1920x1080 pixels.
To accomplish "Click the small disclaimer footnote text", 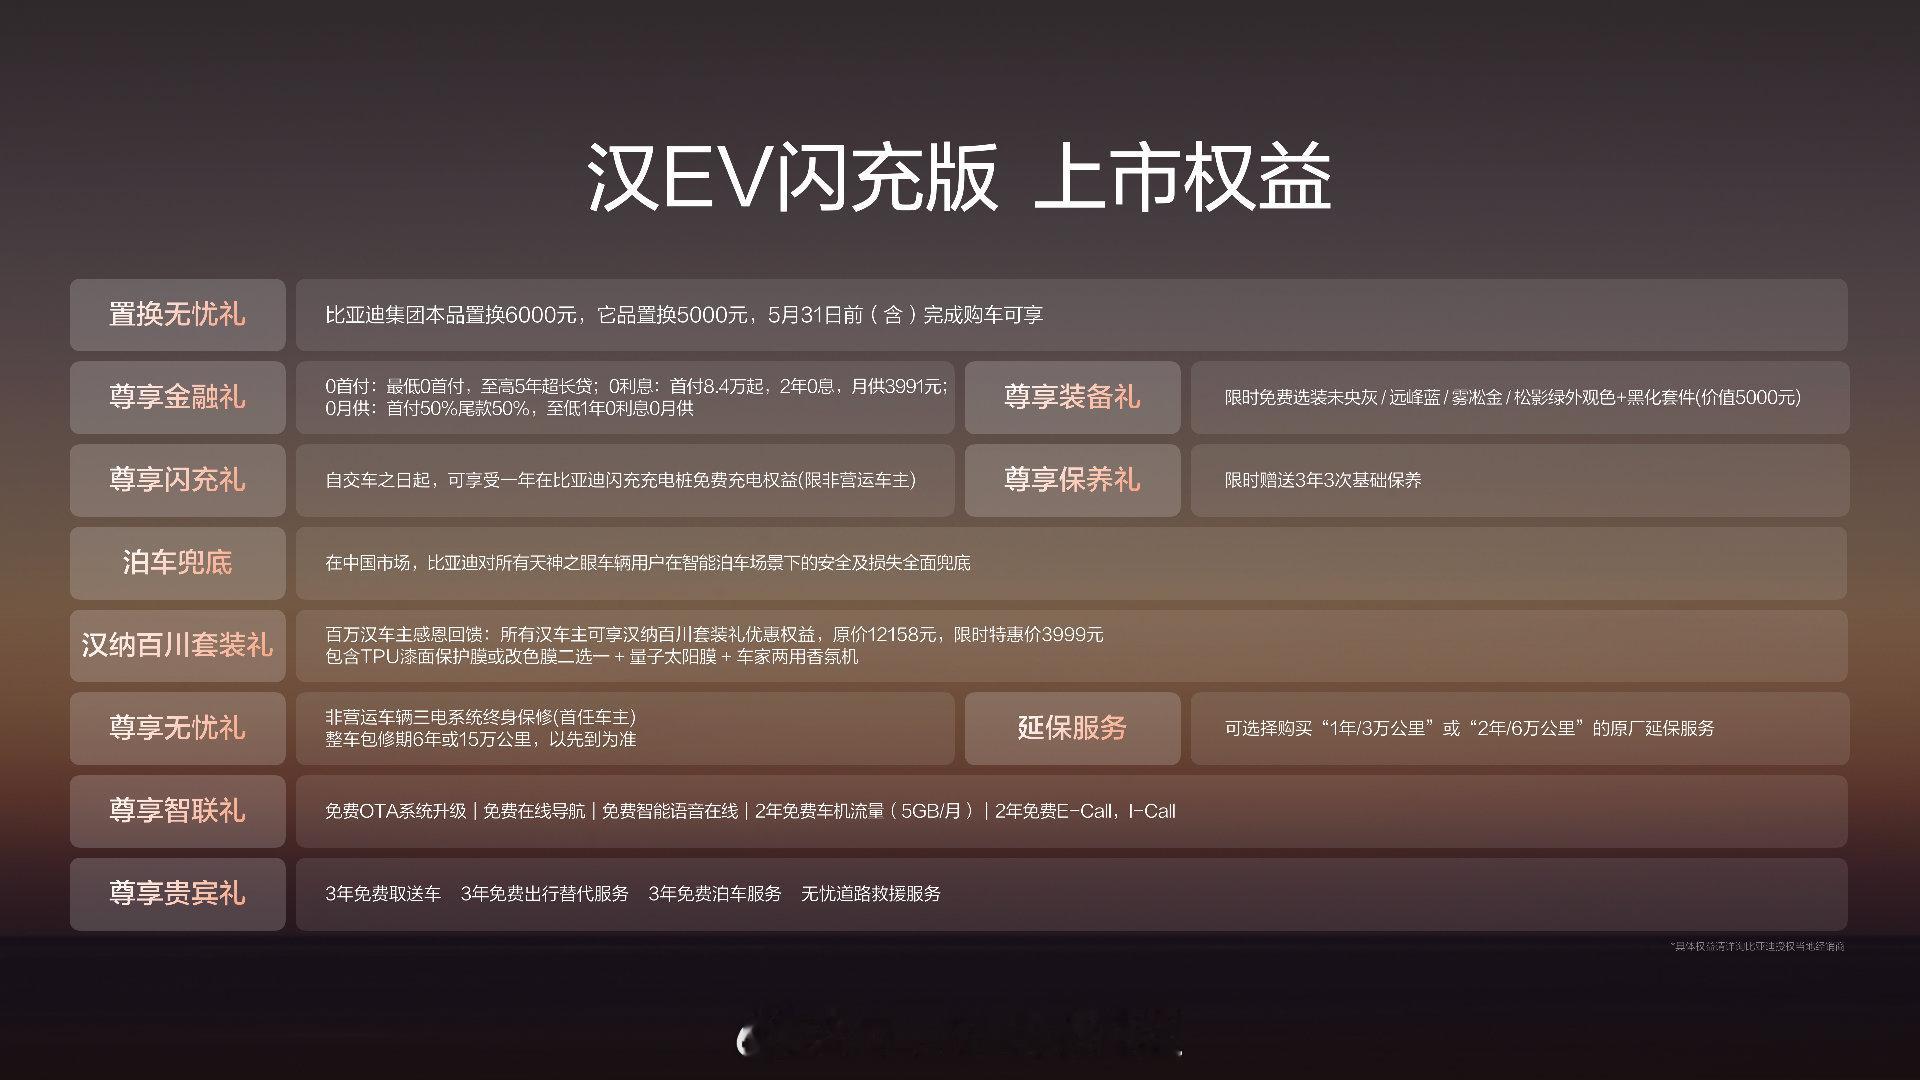I will click(x=1757, y=946).
